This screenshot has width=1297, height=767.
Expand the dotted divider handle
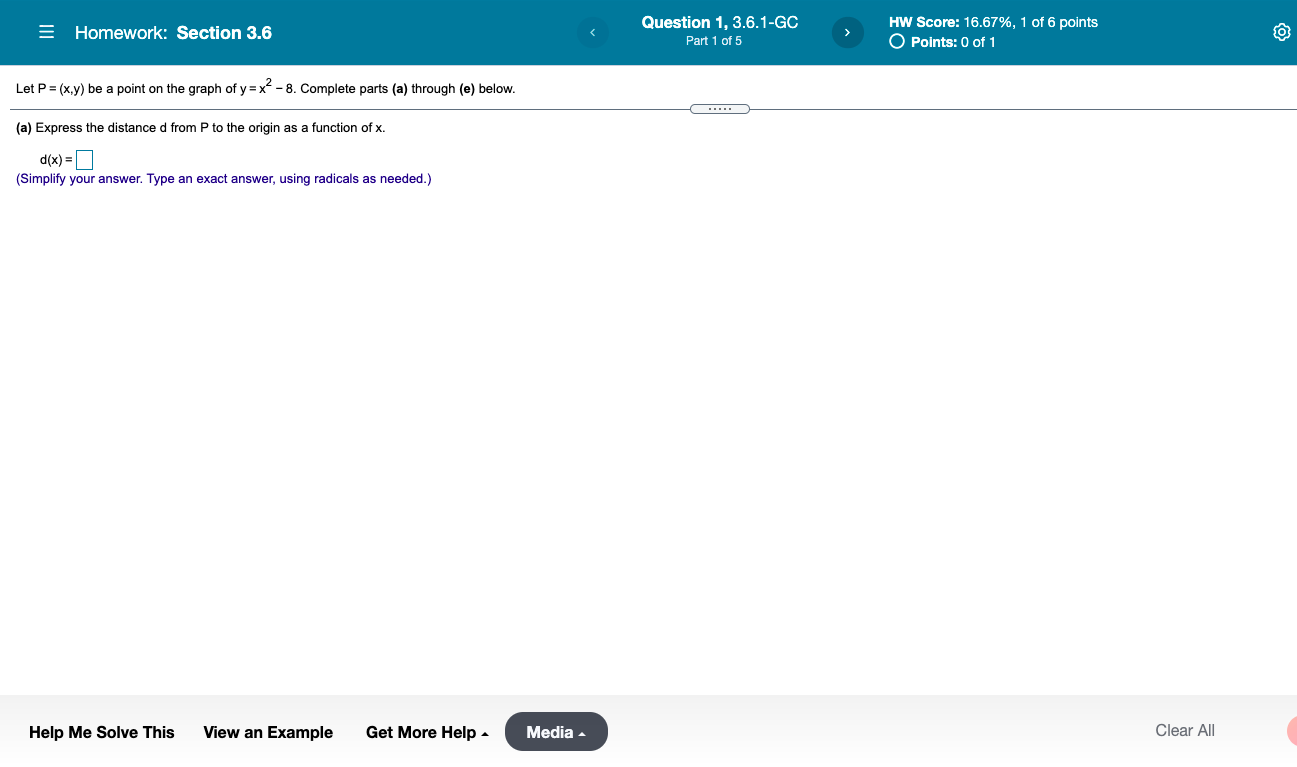(720, 109)
